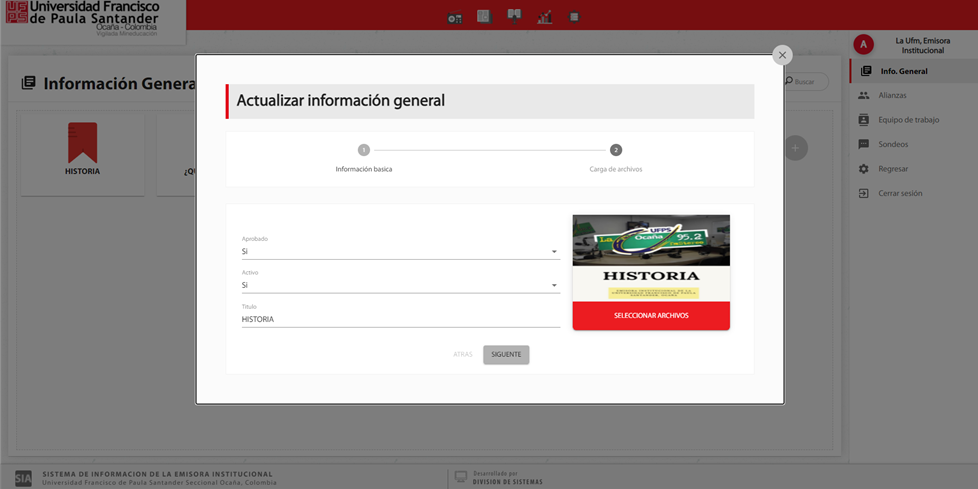Click the radio icon in top bar

click(x=455, y=17)
